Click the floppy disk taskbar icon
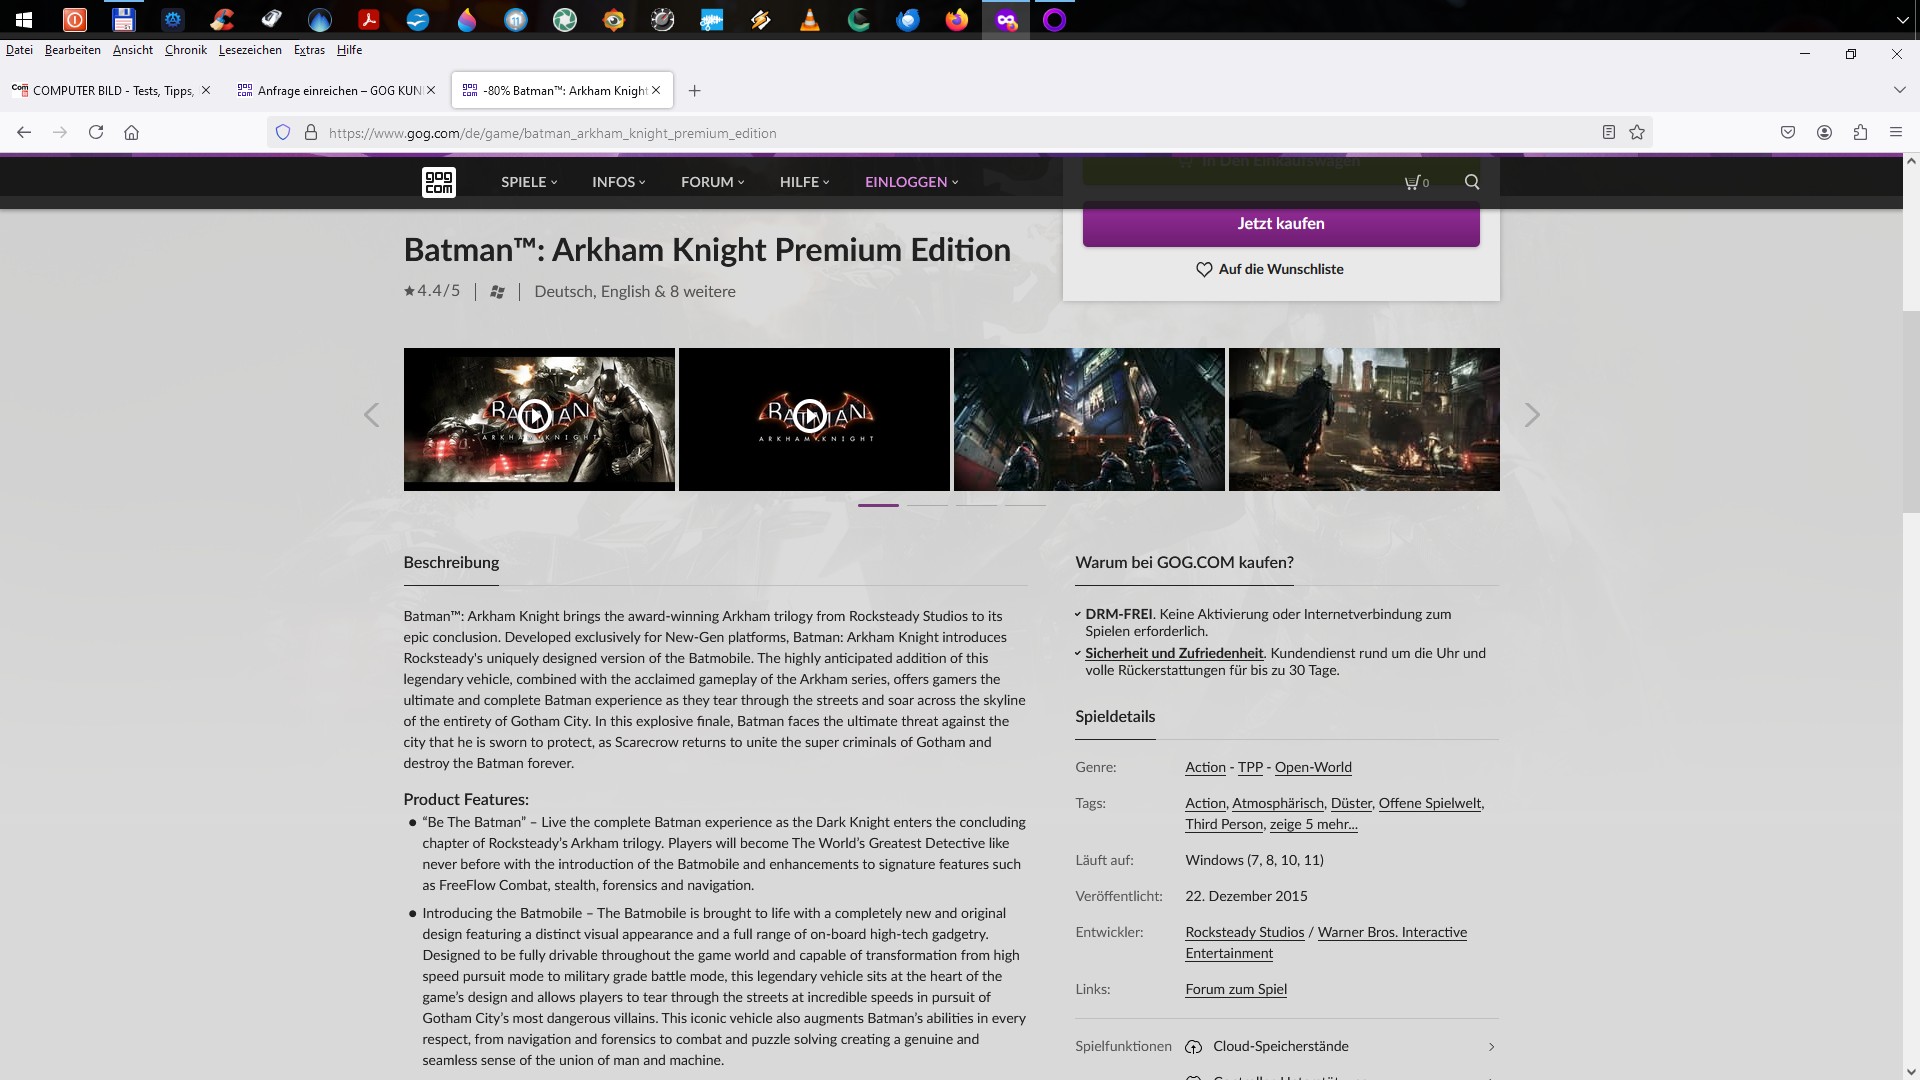The width and height of the screenshot is (1920, 1080). pos(123,19)
